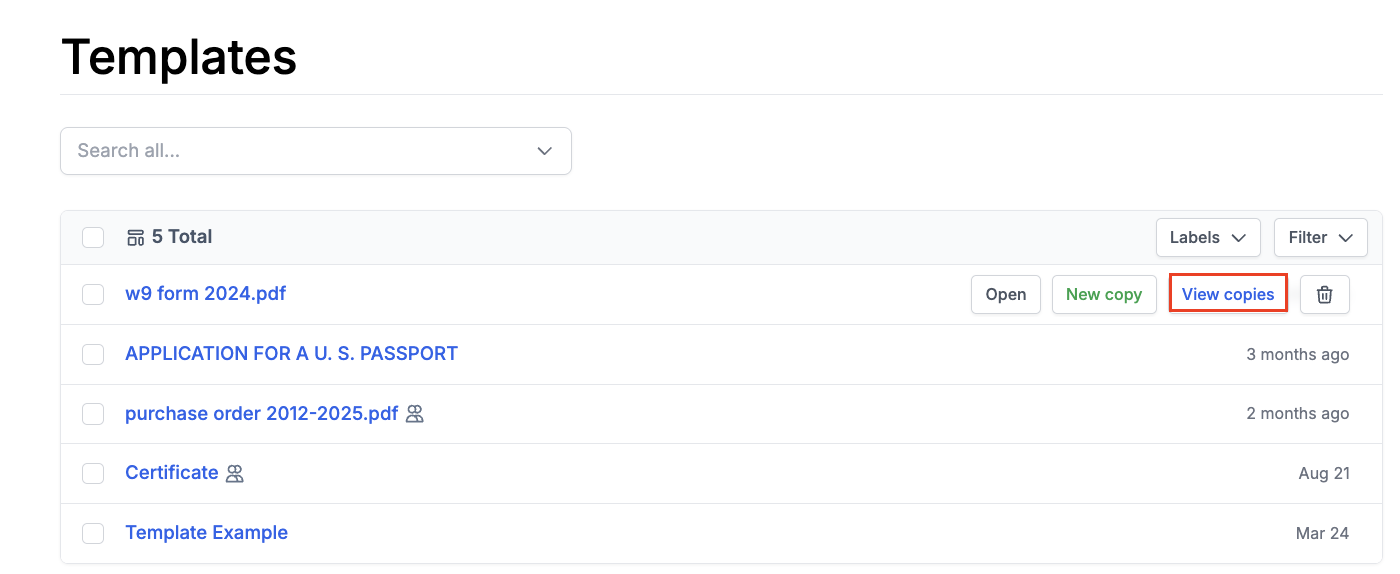Click the View copies button

pos(1228,295)
